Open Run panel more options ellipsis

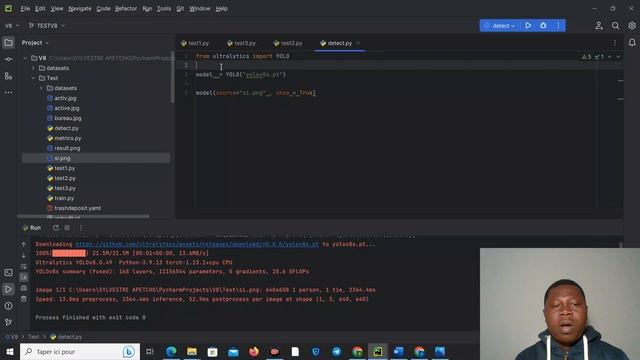81,228
